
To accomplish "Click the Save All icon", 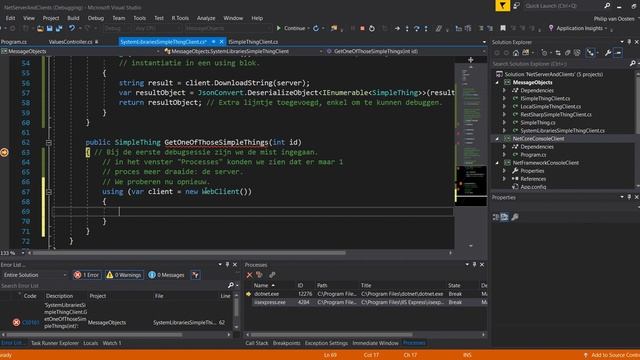I will [x=59, y=29].
